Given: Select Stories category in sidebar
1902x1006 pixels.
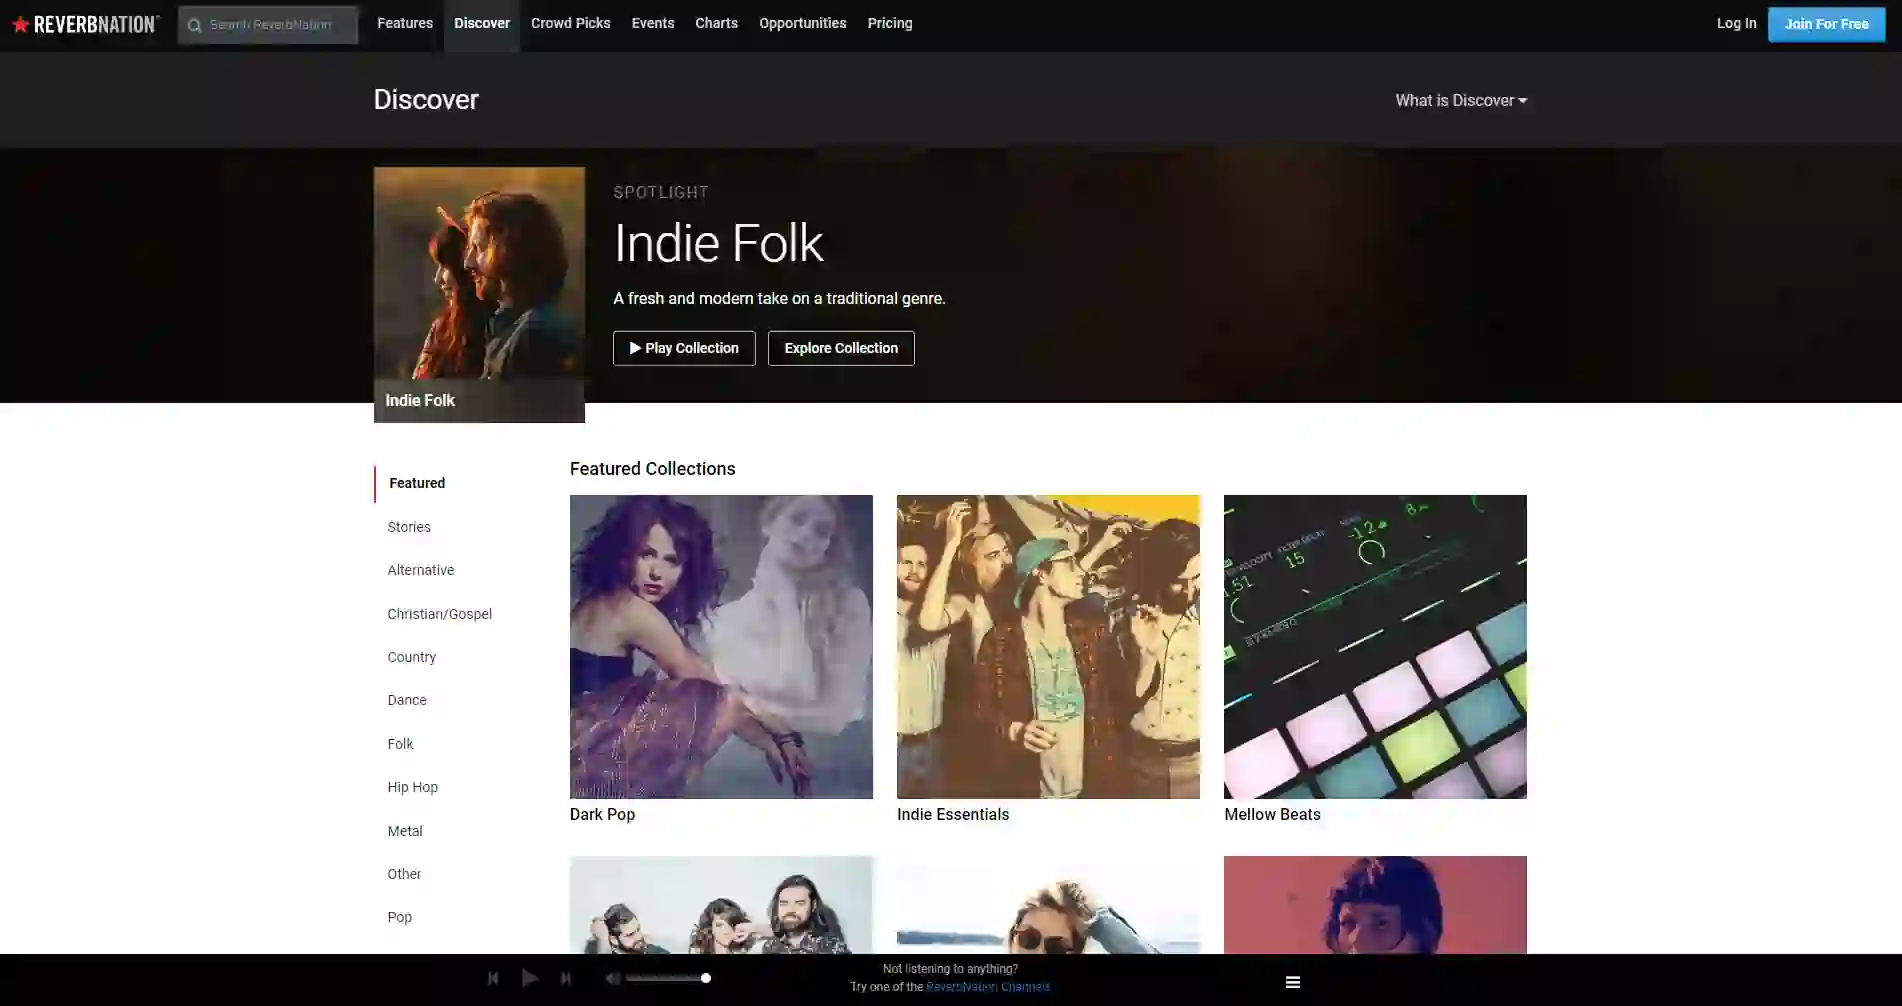Looking at the screenshot, I should coord(409,527).
